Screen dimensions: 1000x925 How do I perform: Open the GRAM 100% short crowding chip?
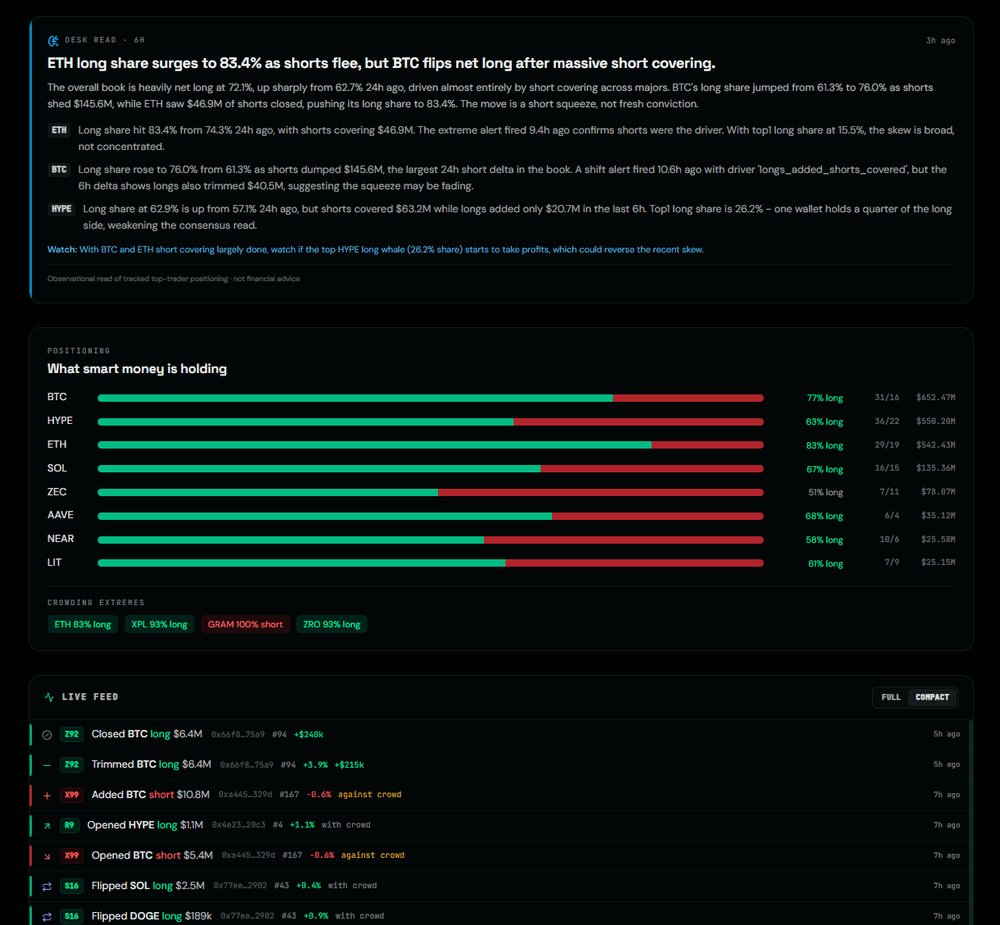[x=246, y=625]
